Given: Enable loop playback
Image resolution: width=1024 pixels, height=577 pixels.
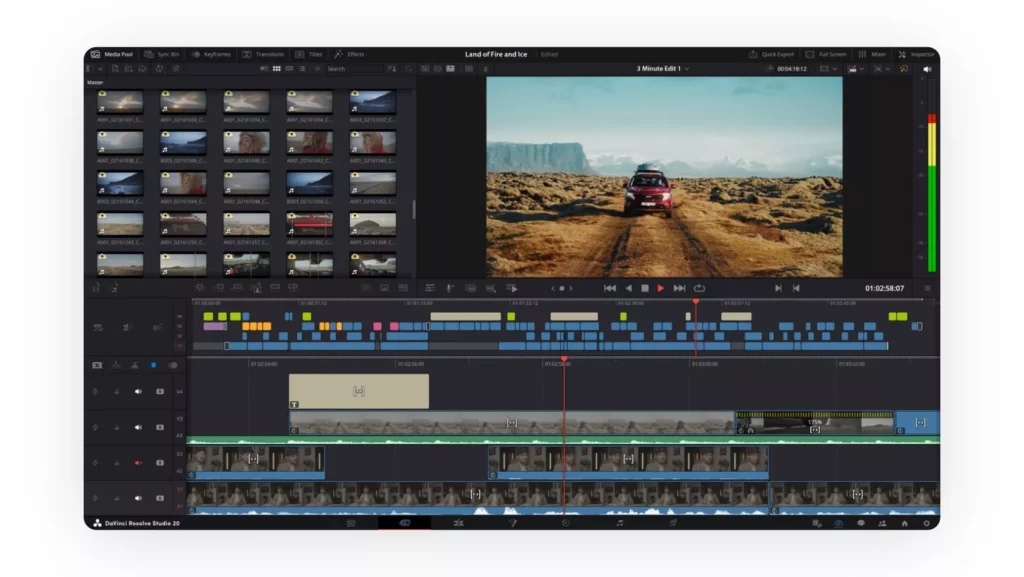Looking at the screenshot, I should (x=700, y=289).
